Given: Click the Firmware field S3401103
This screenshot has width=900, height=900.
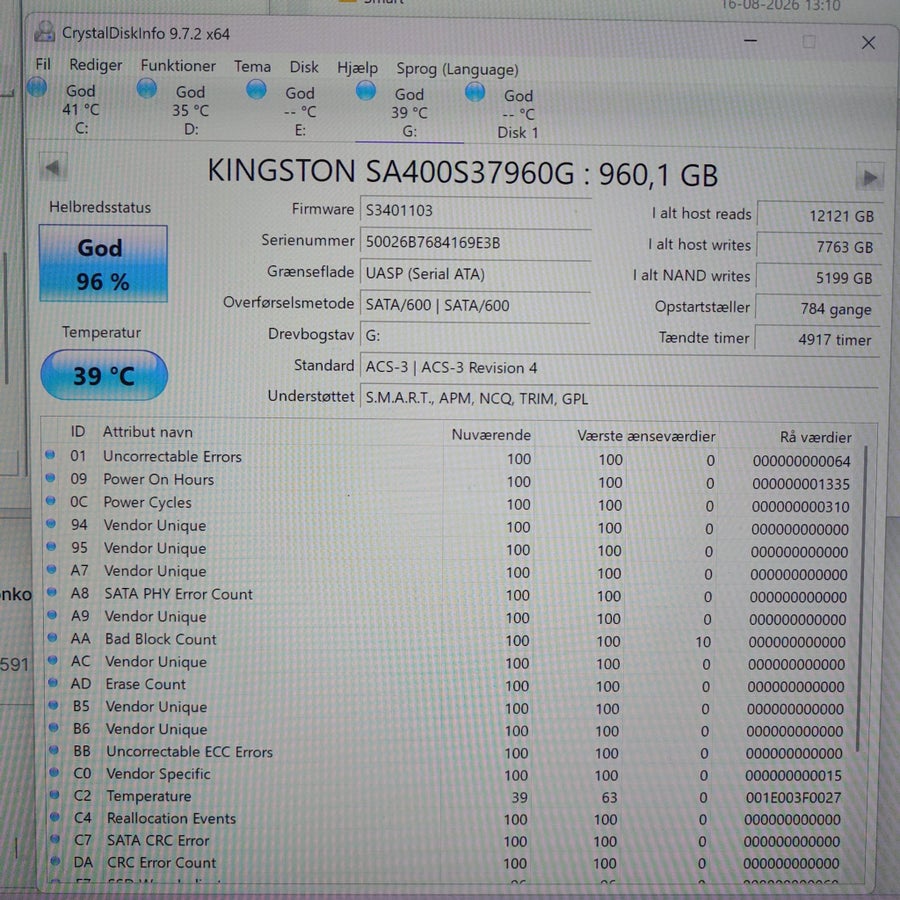Looking at the screenshot, I should (475, 210).
